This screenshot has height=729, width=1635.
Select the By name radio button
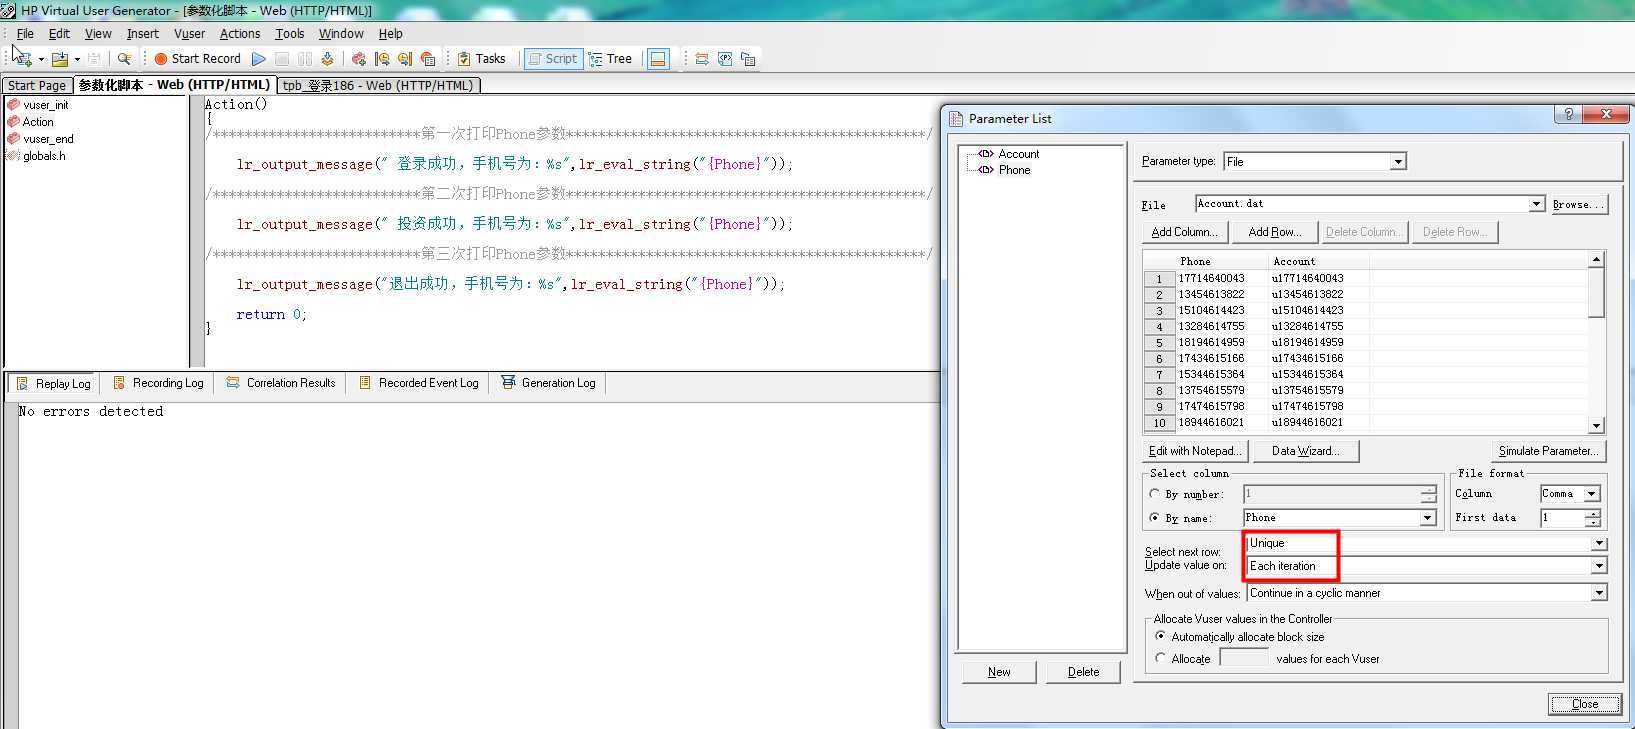(1156, 518)
